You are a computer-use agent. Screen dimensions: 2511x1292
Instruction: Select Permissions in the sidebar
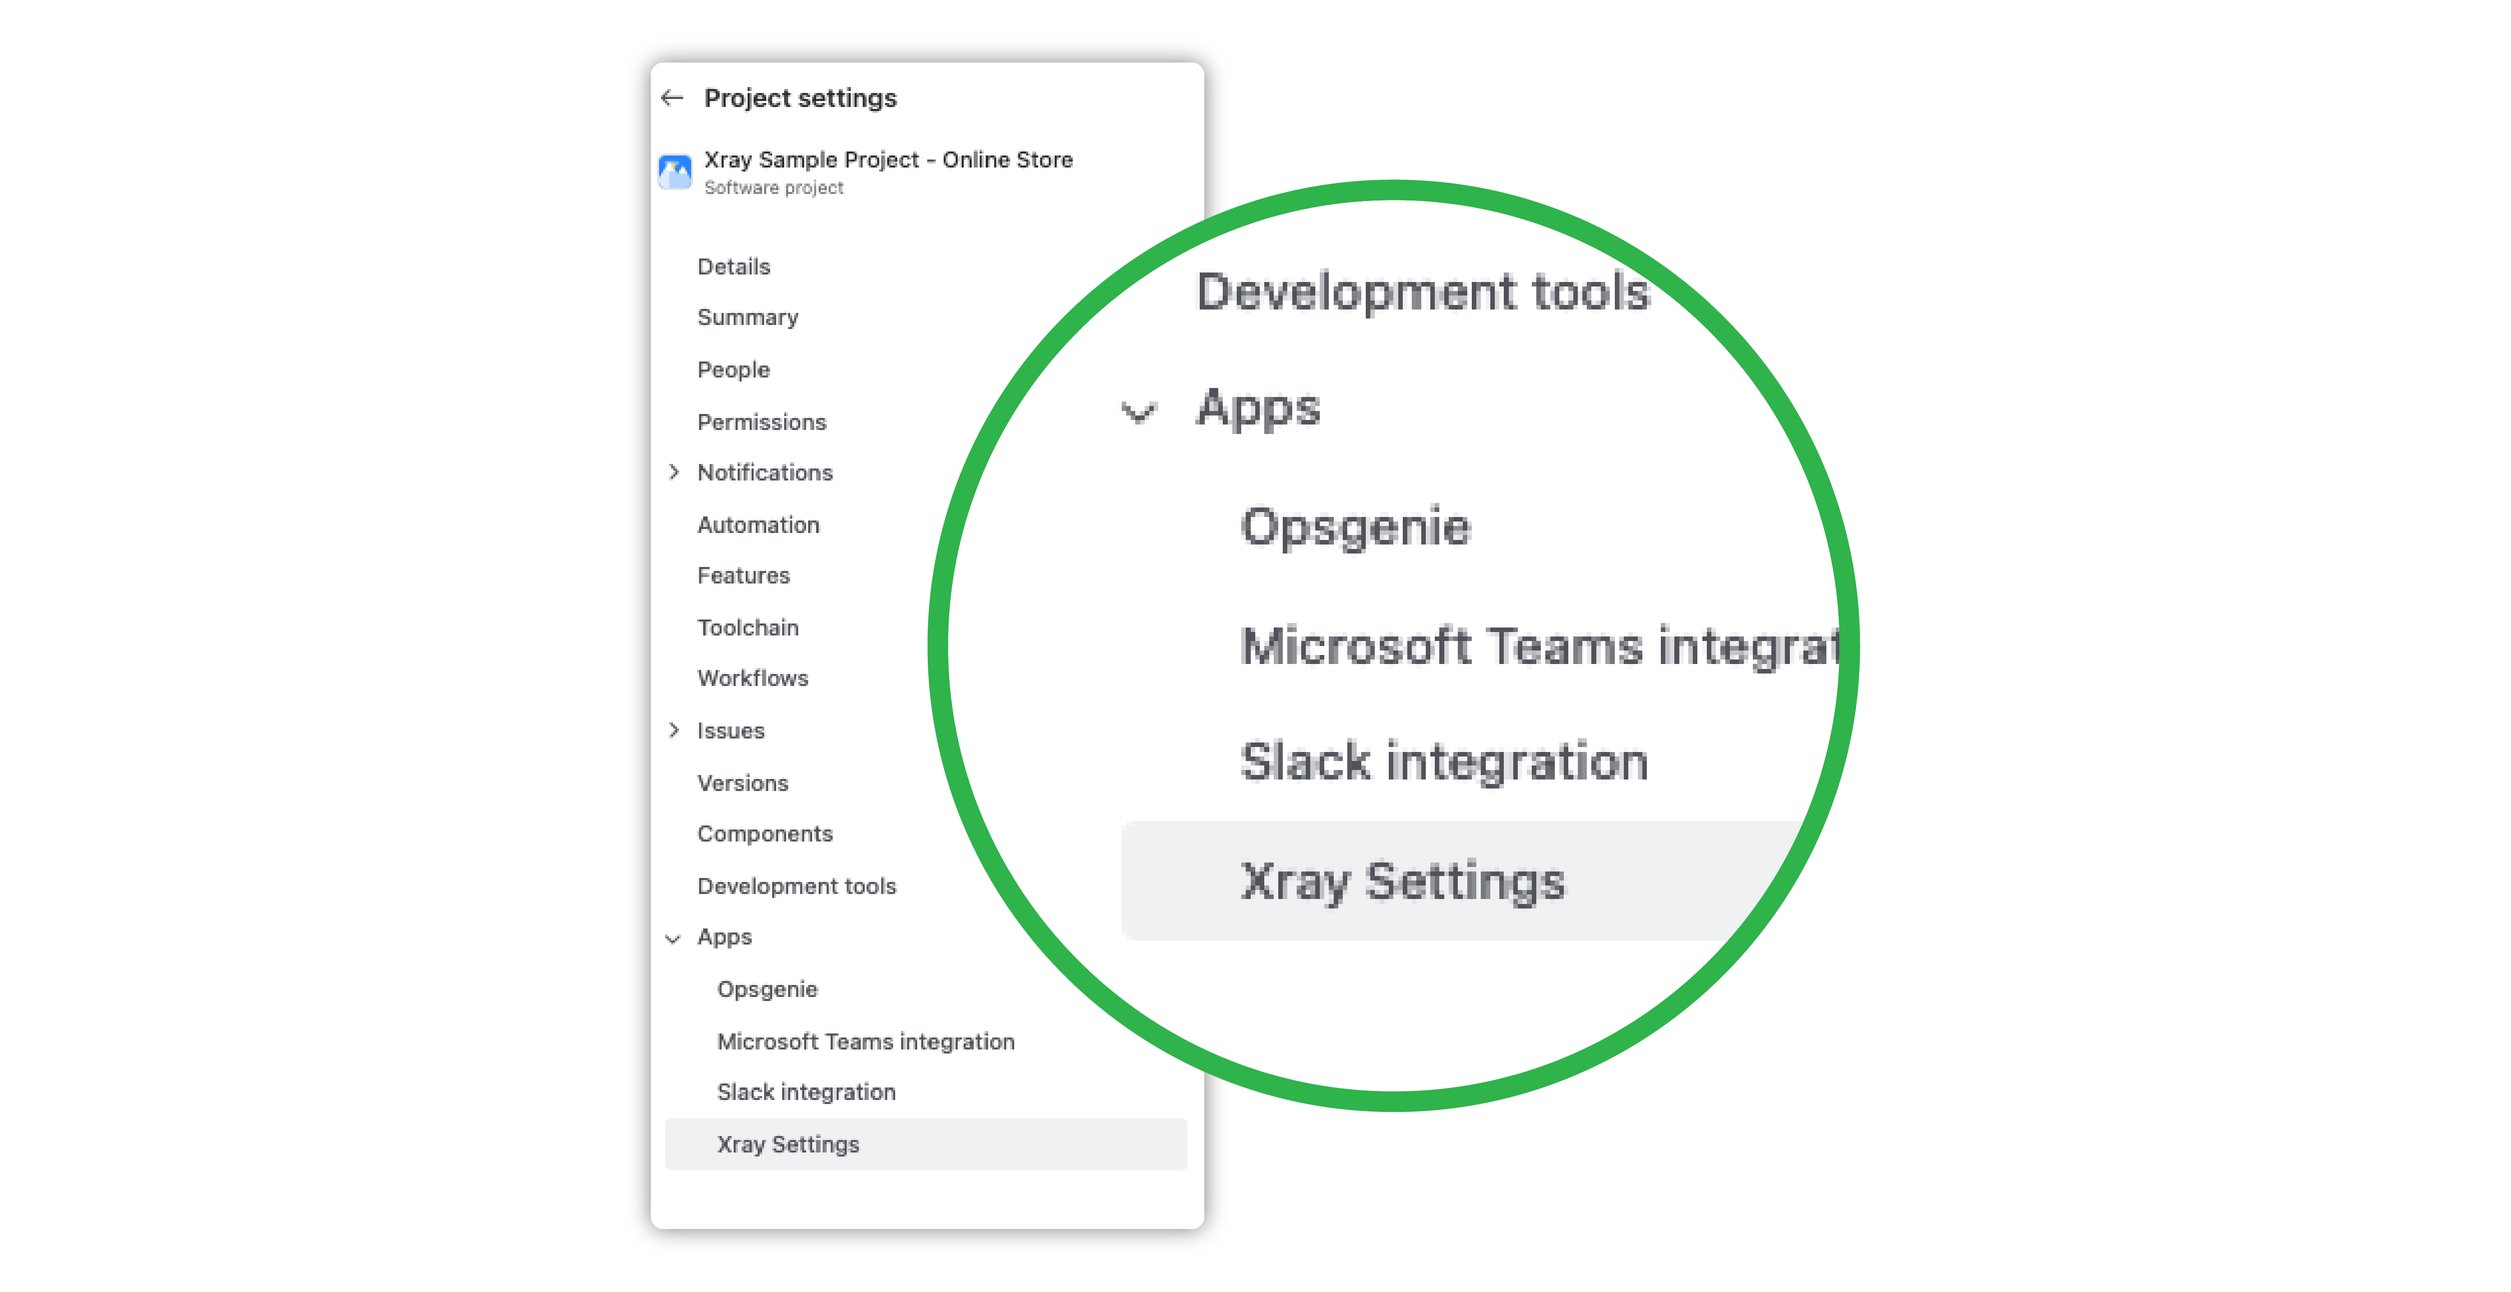pos(762,421)
